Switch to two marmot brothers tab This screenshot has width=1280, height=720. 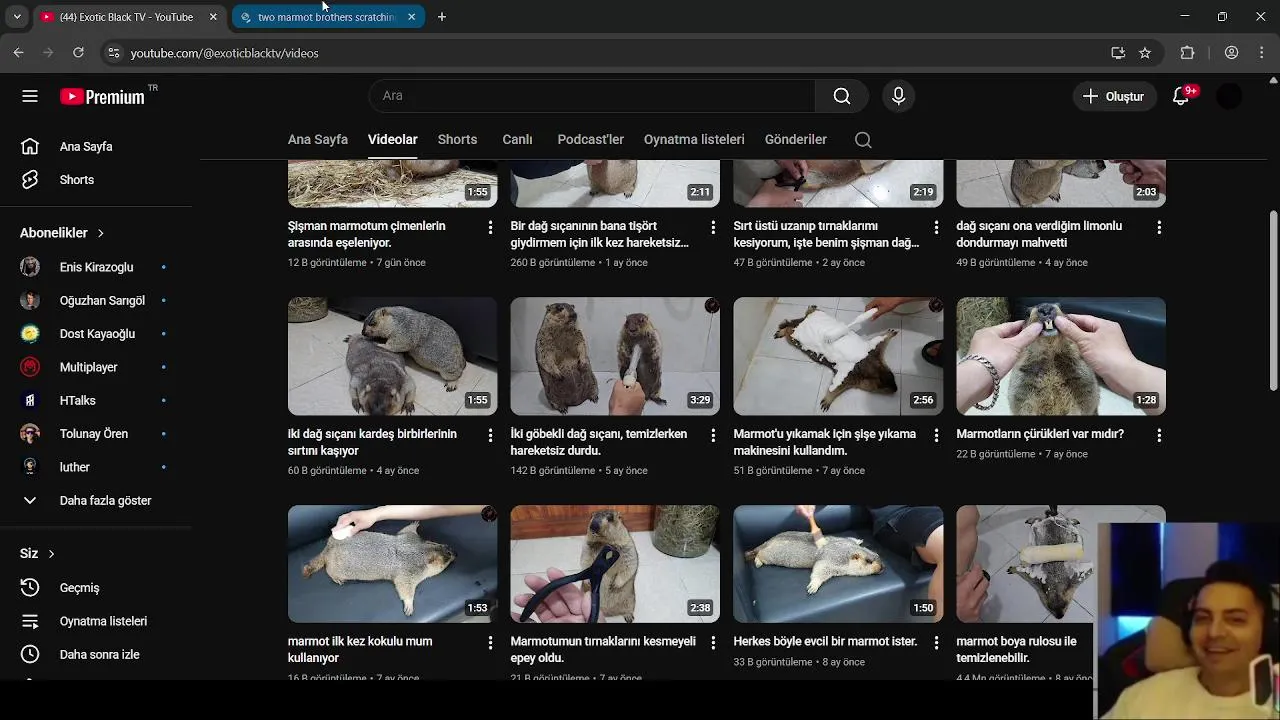coord(327,17)
